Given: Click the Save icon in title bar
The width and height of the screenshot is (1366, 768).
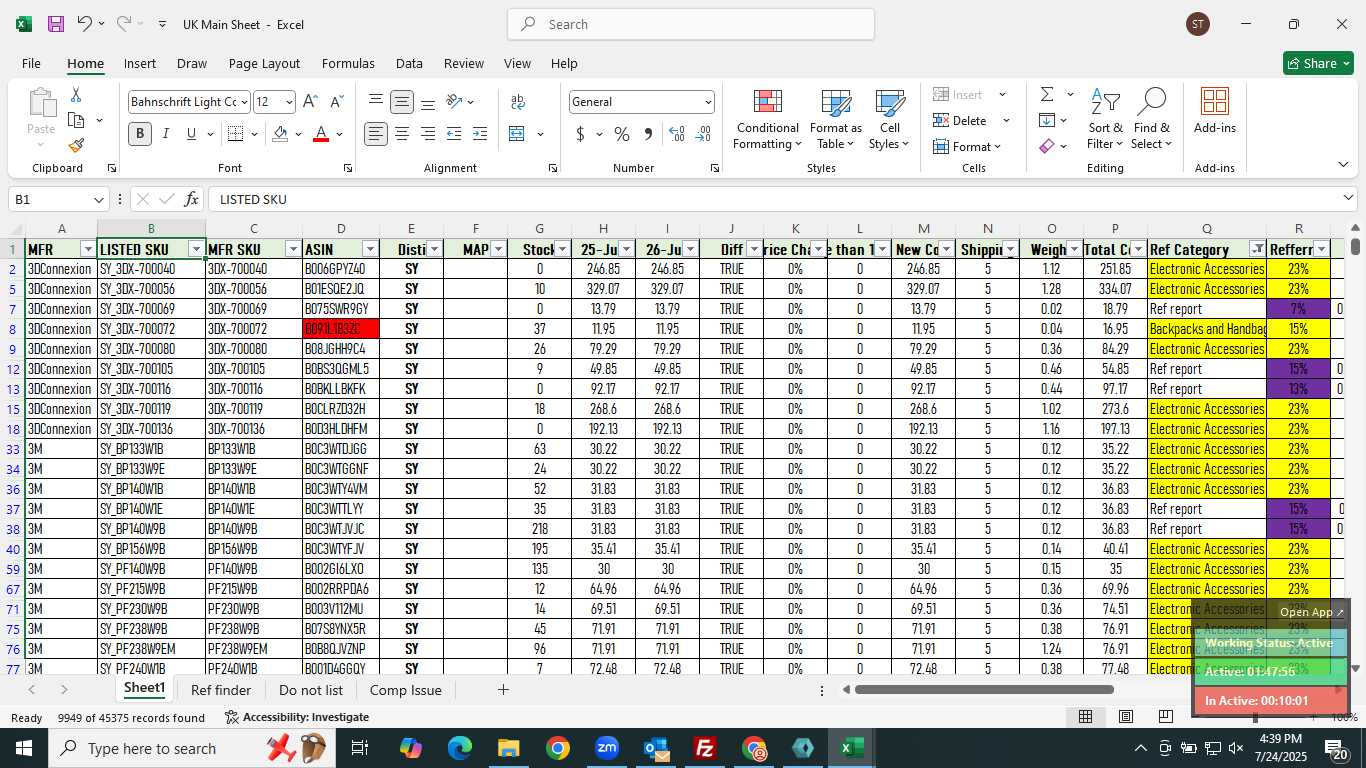Looking at the screenshot, I should pos(56,24).
